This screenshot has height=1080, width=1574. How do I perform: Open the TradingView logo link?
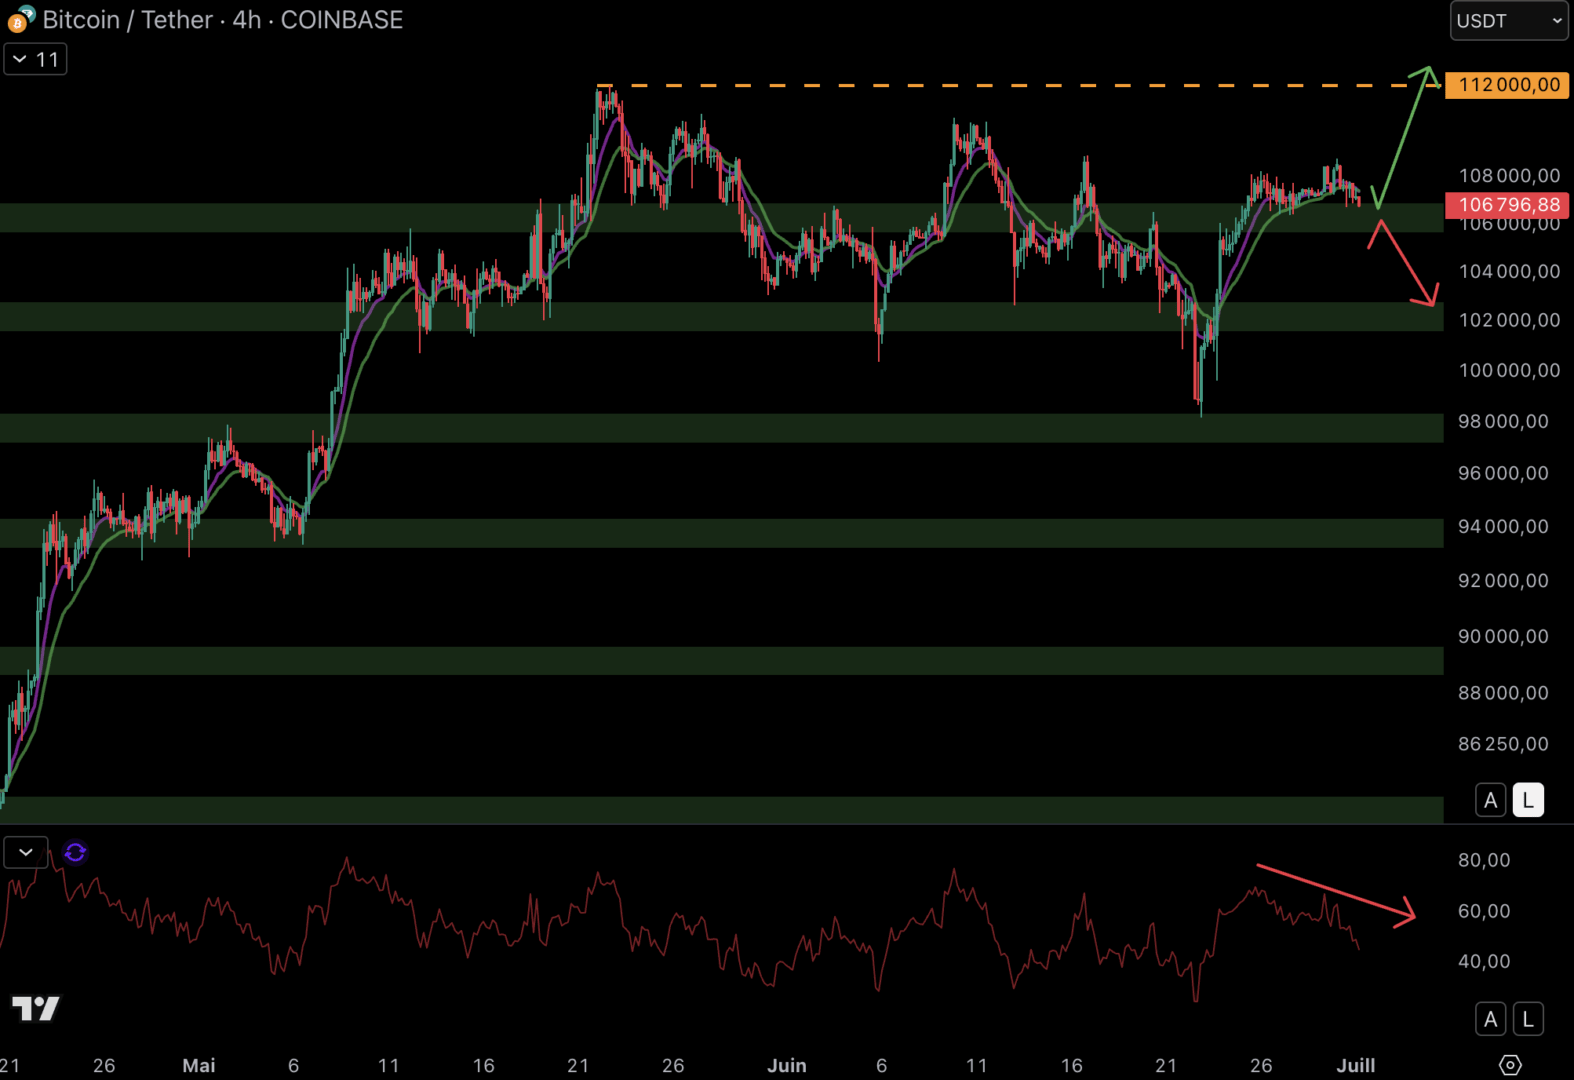36,1008
